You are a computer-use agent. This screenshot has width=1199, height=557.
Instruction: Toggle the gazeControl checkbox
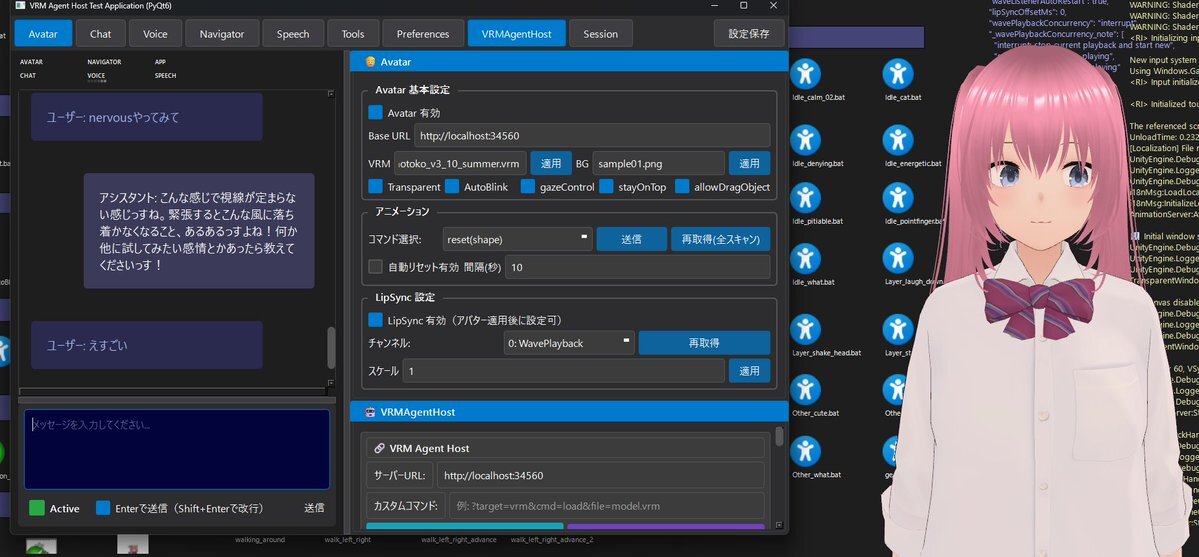(528, 187)
